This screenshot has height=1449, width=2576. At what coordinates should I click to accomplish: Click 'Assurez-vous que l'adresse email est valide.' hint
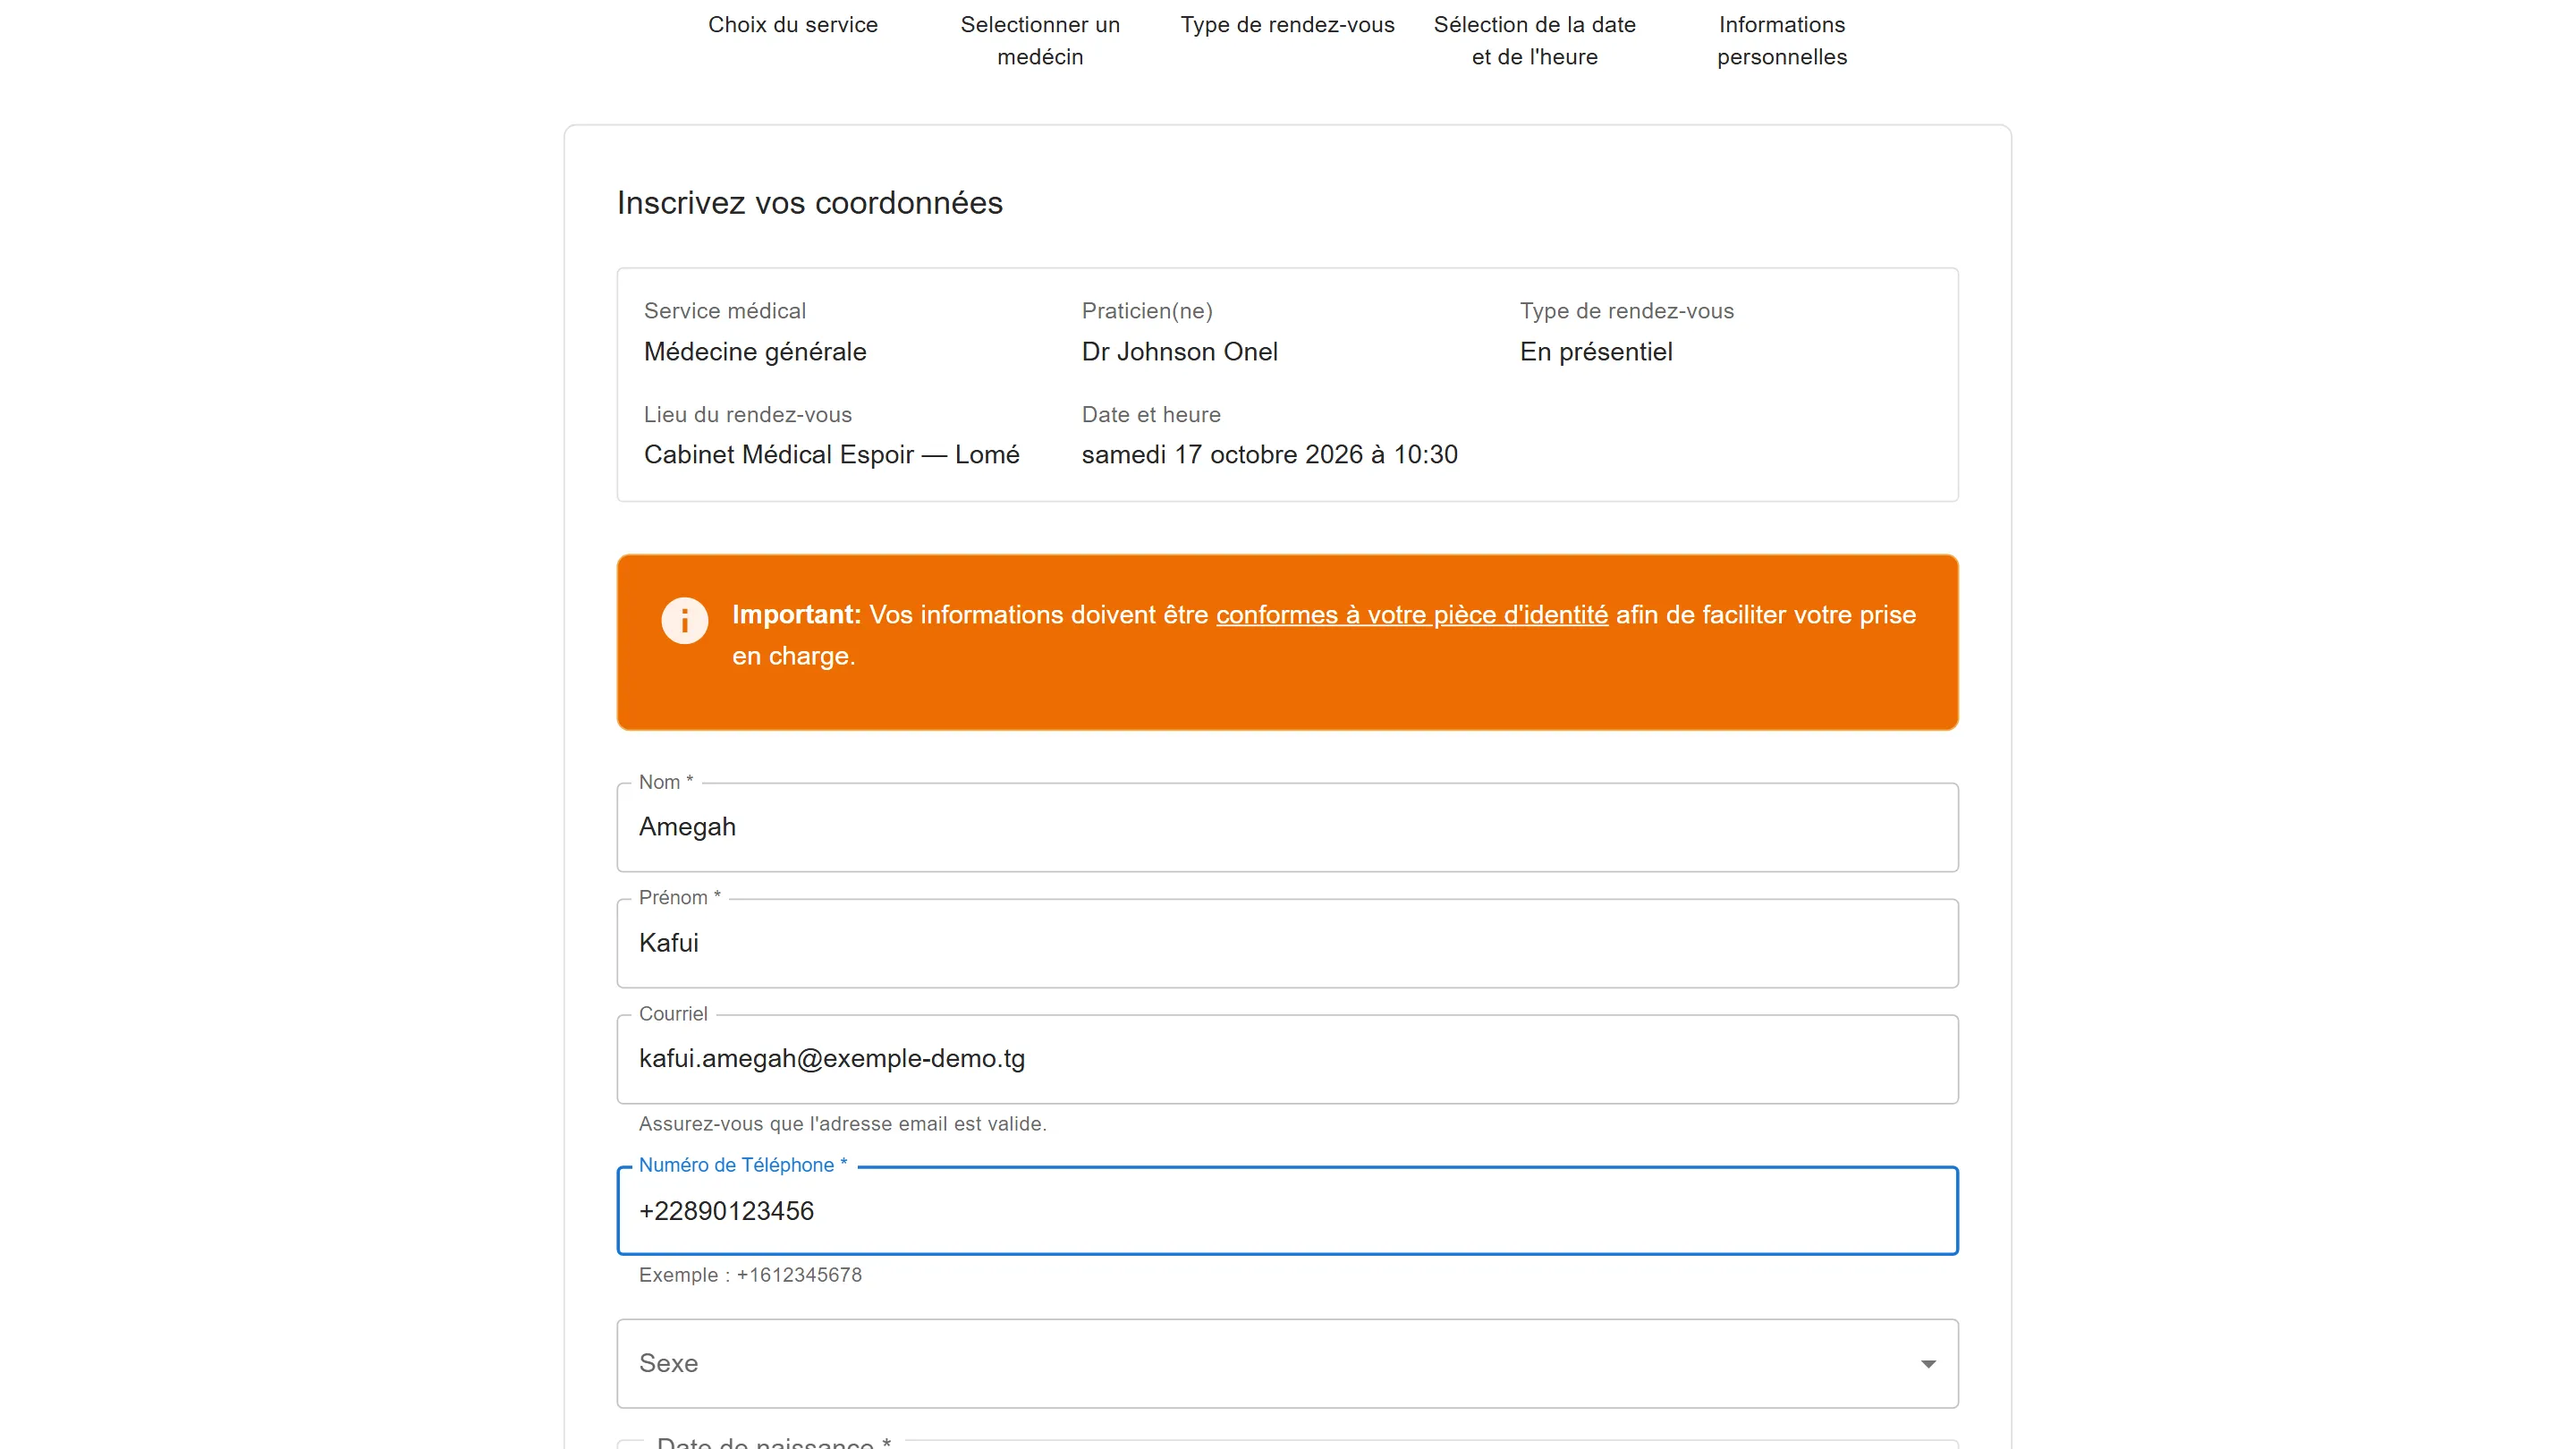(x=842, y=1124)
